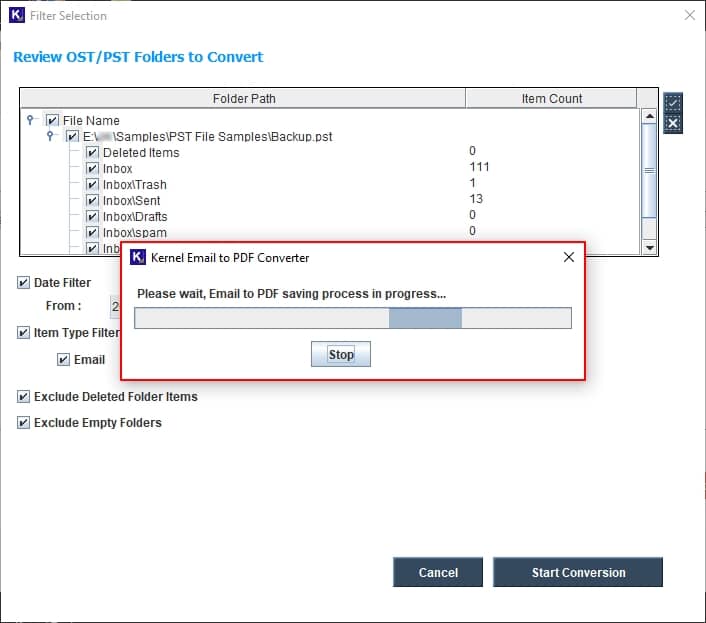The image size is (706, 623).
Task: Disable the Item Type Filter checkbox
Action: (x=23, y=333)
